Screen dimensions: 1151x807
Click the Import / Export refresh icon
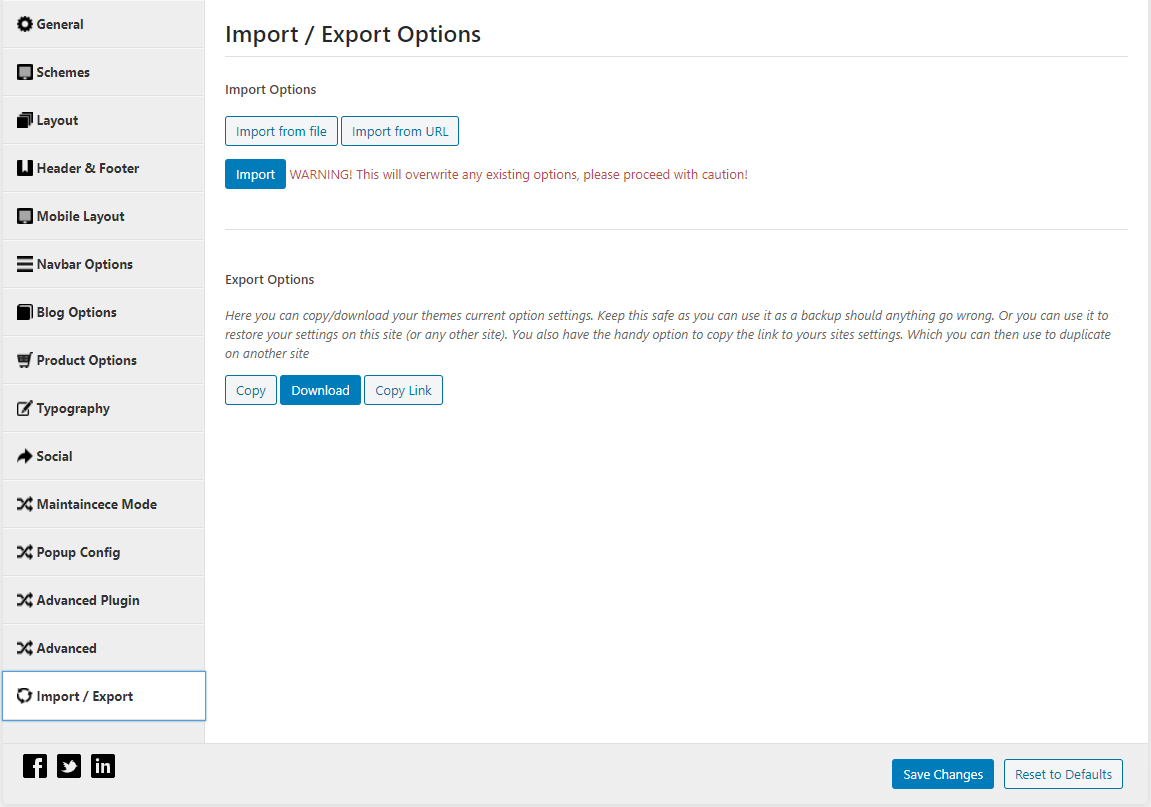click(x=25, y=695)
